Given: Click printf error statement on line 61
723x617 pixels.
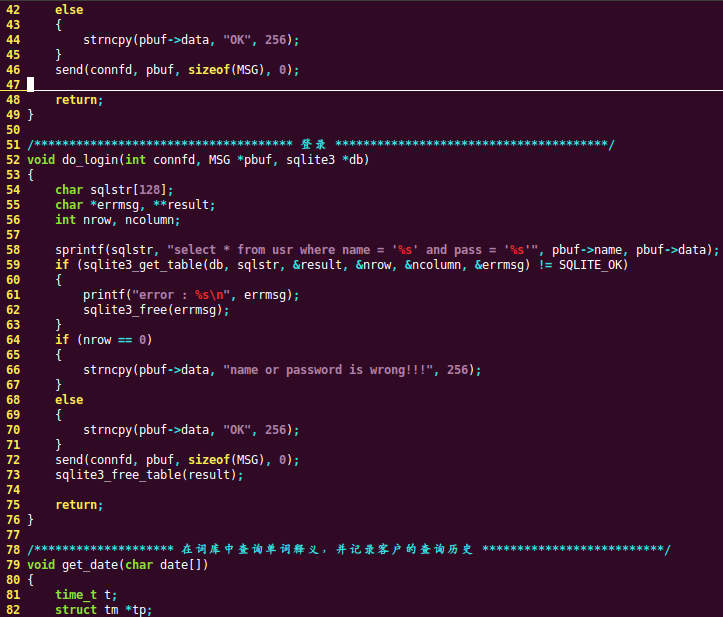Looking at the screenshot, I should pos(191,295).
